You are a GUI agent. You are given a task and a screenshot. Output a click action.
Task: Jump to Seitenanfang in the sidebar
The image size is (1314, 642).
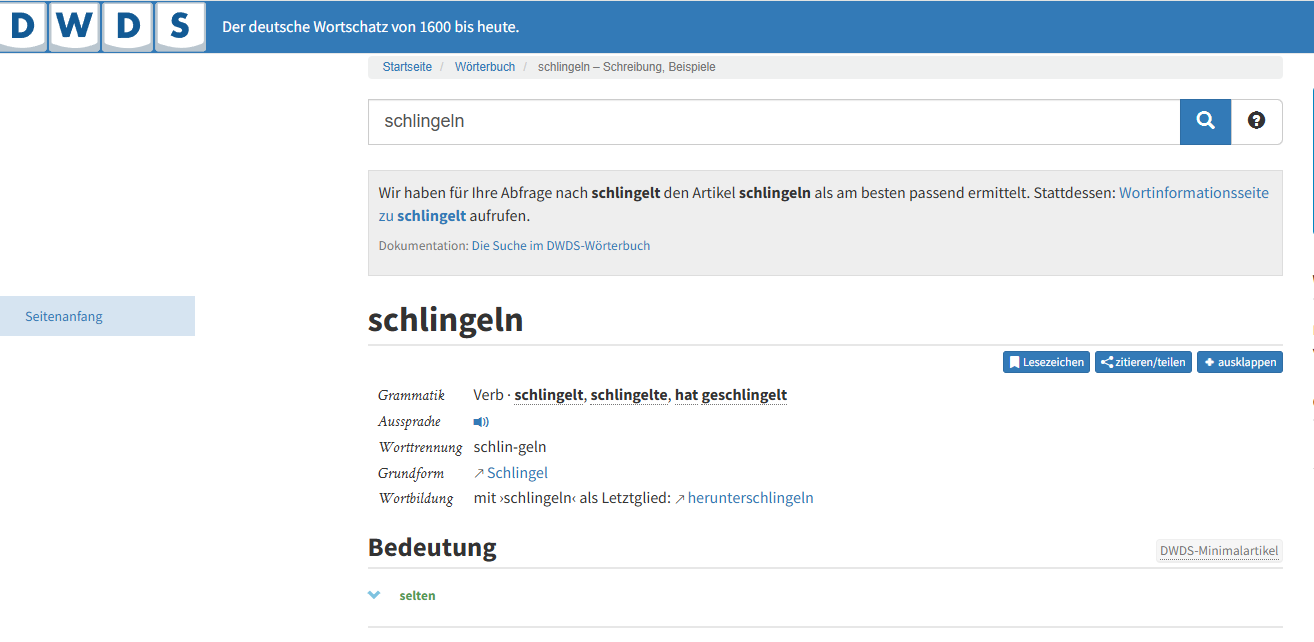pyautogui.click(x=64, y=316)
